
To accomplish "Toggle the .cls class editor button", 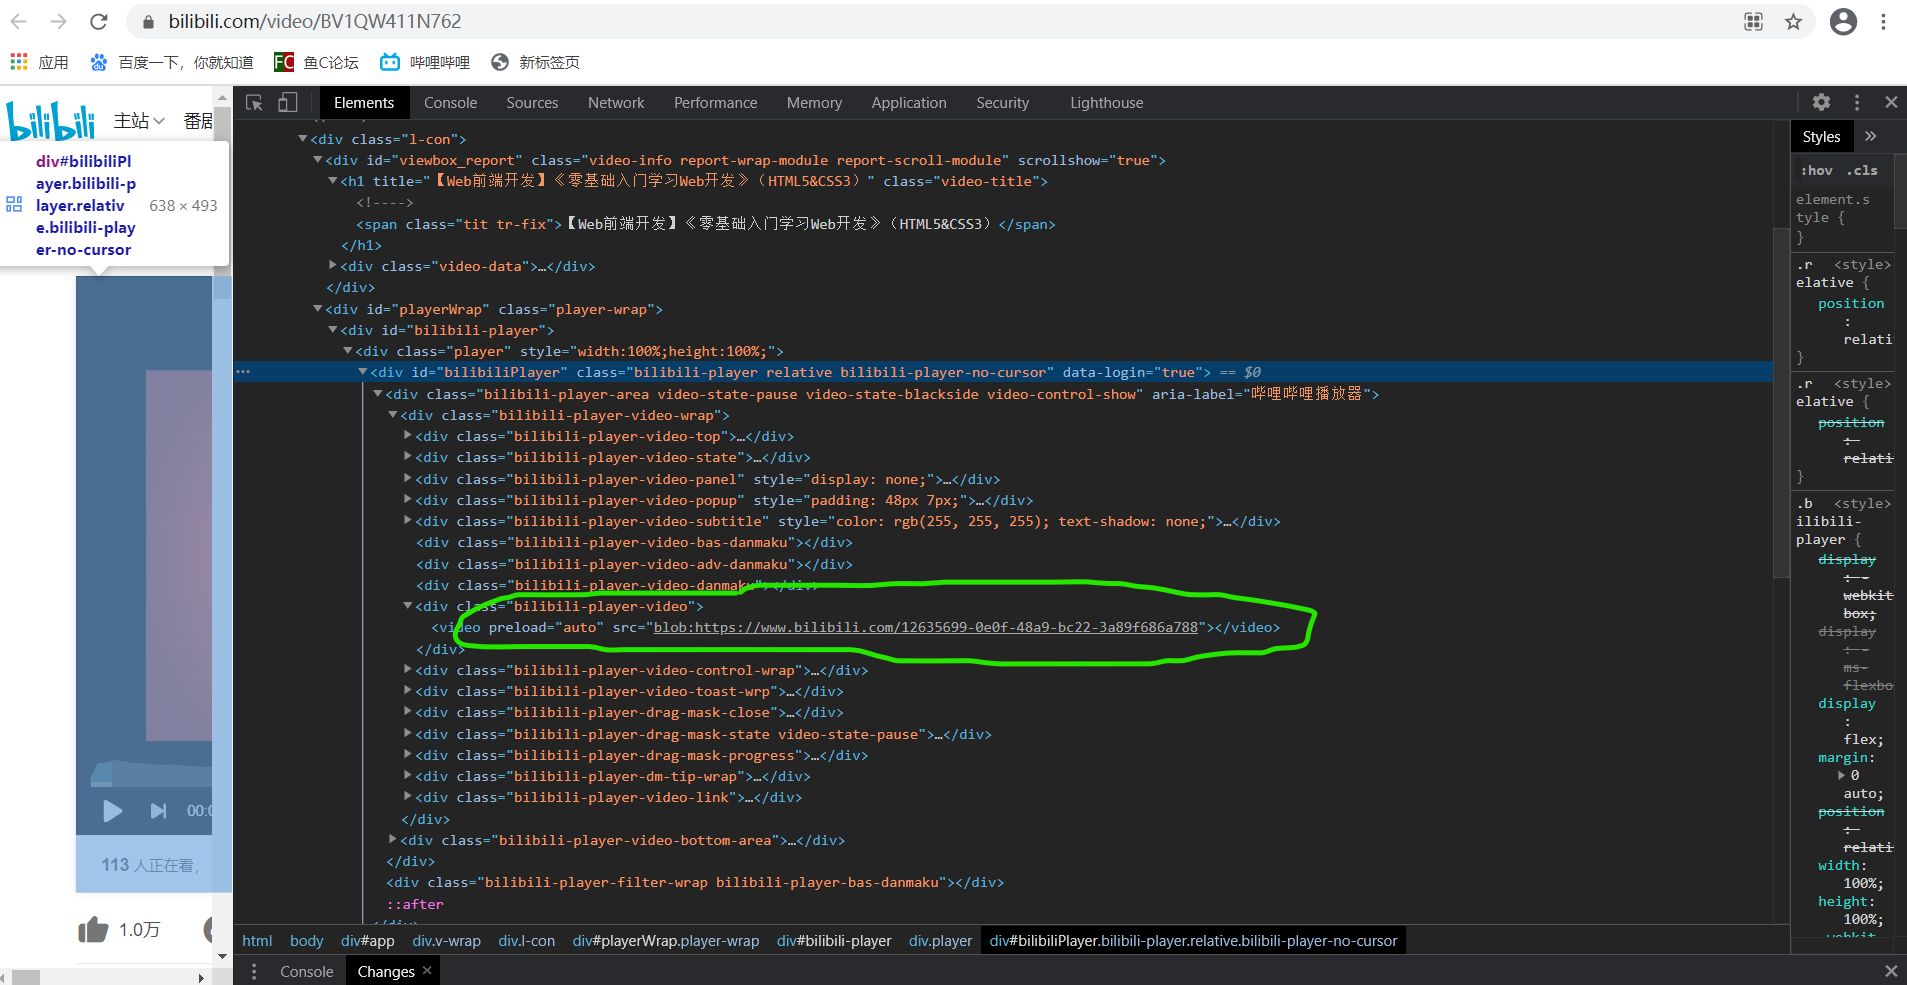I will 1862,170.
